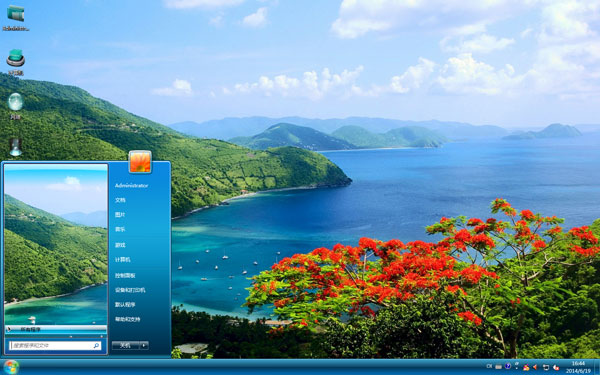Open the taskbar clock showing 16:44
600x375 pixels.
point(578,367)
